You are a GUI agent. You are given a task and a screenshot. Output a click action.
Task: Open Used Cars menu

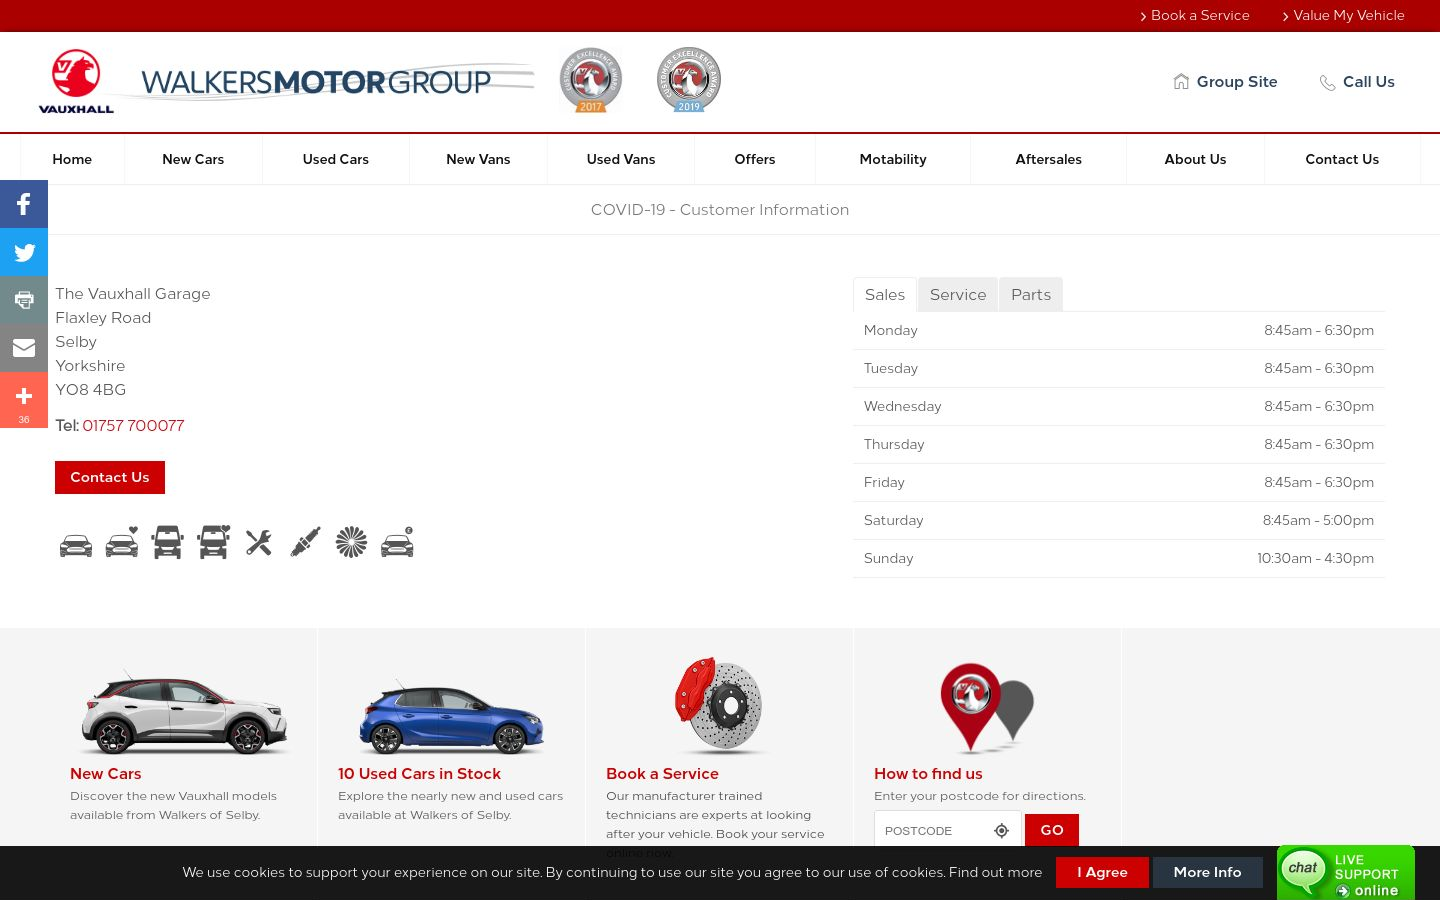coord(336,159)
